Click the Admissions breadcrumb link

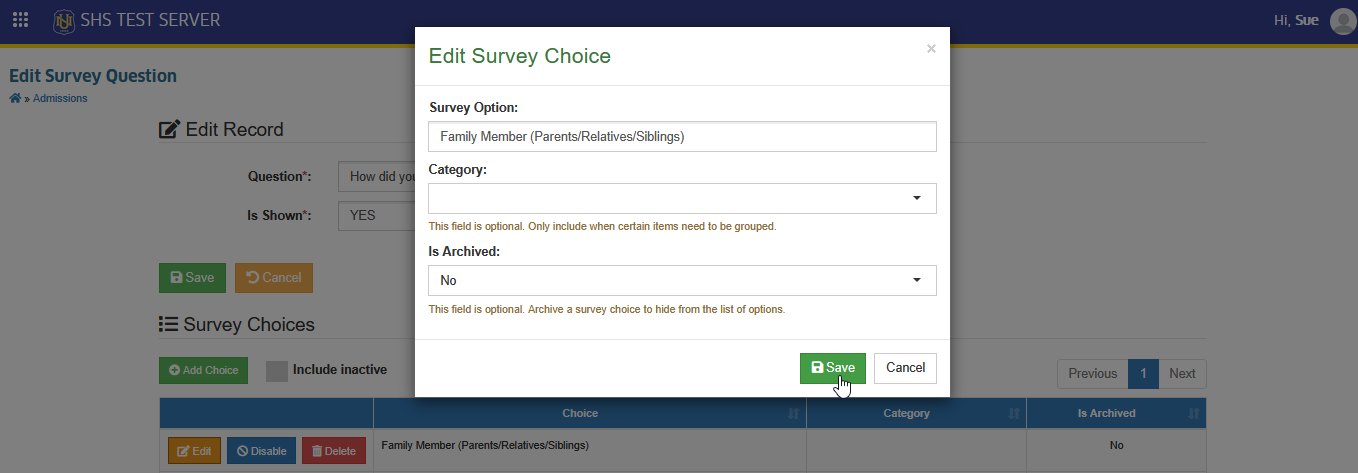(60, 98)
